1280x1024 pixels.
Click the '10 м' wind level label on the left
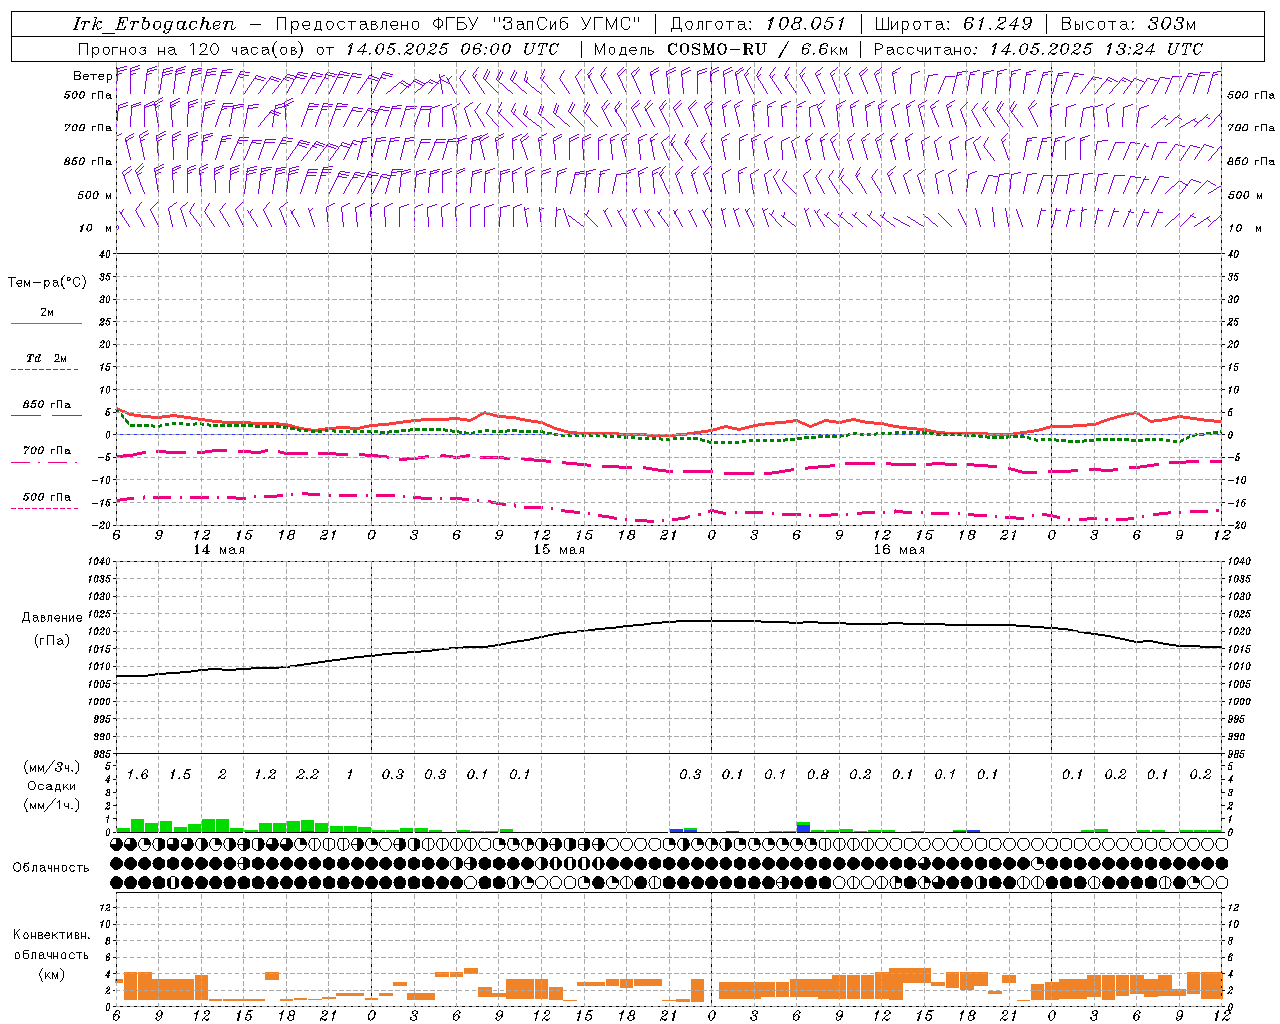(96, 228)
